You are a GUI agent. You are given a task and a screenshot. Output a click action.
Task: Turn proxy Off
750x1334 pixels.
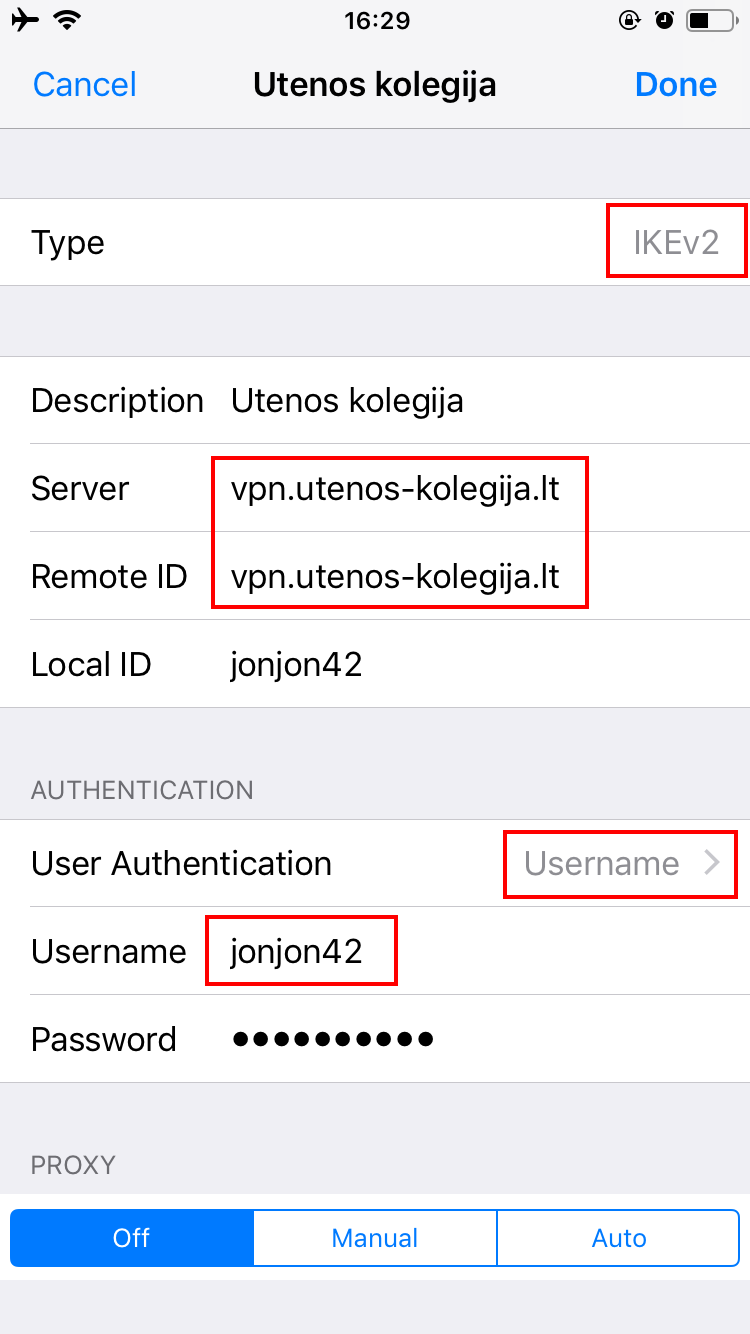click(132, 1238)
